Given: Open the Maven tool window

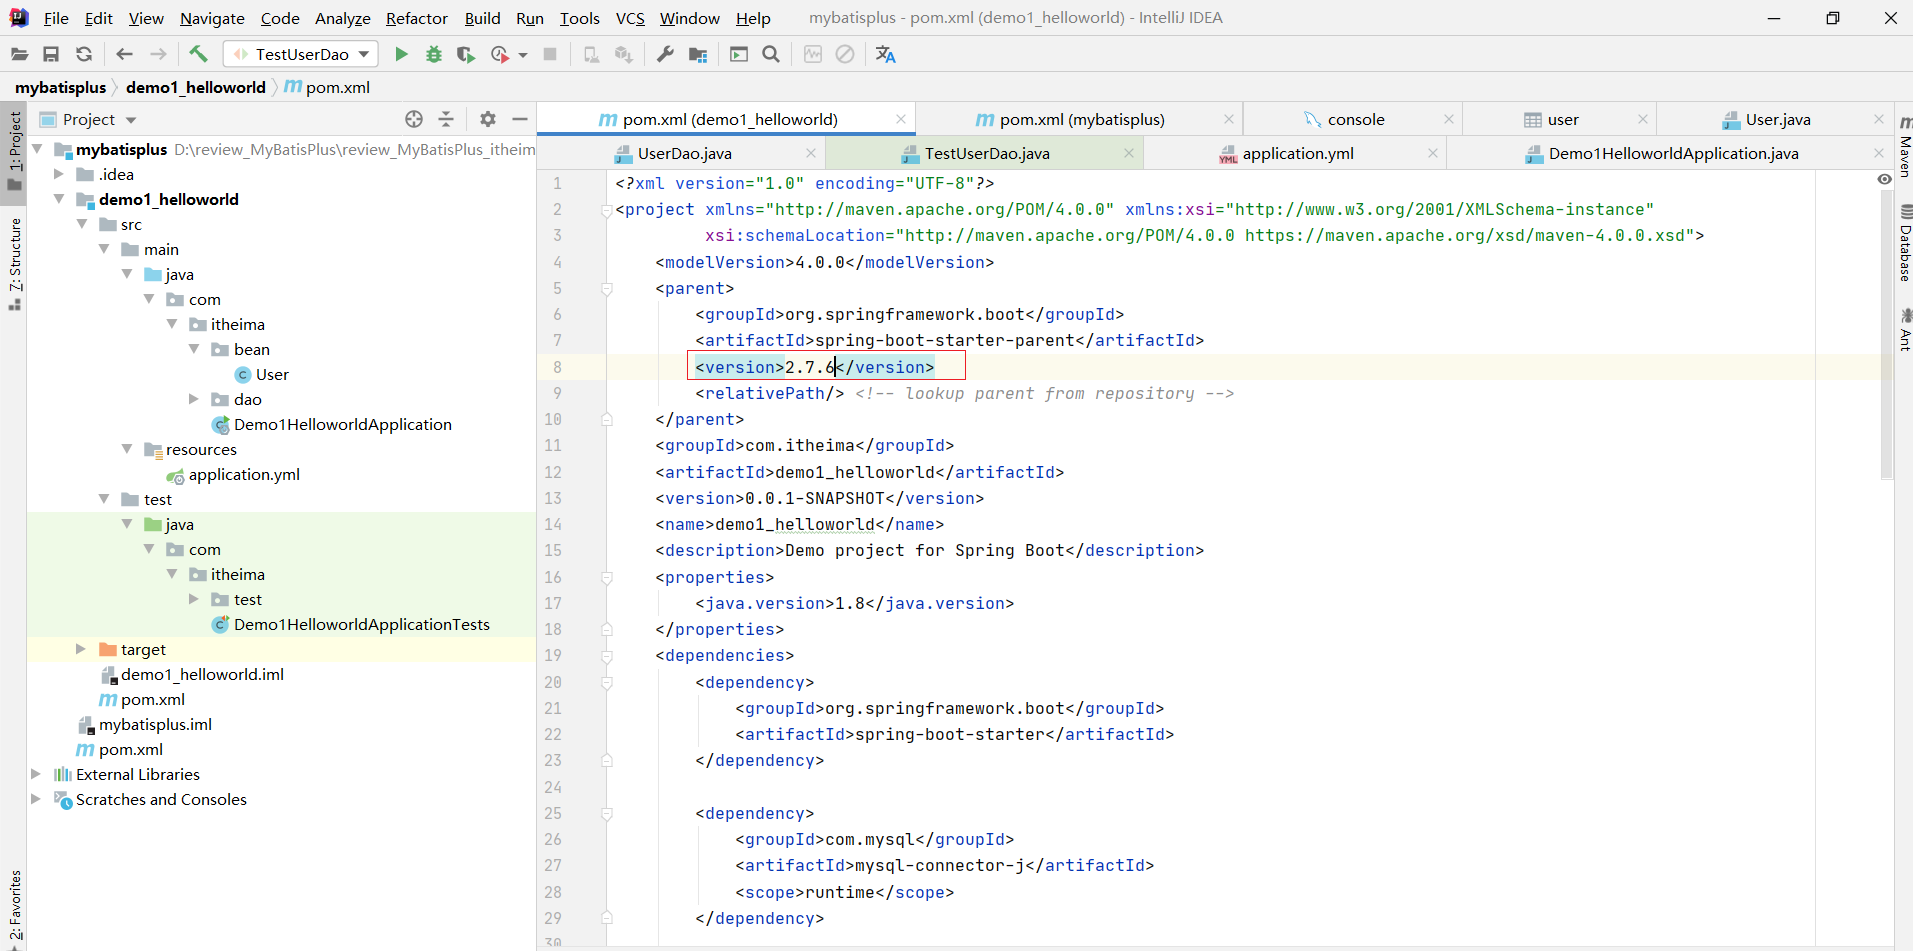Looking at the screenshot, I should pos(1904,145).
